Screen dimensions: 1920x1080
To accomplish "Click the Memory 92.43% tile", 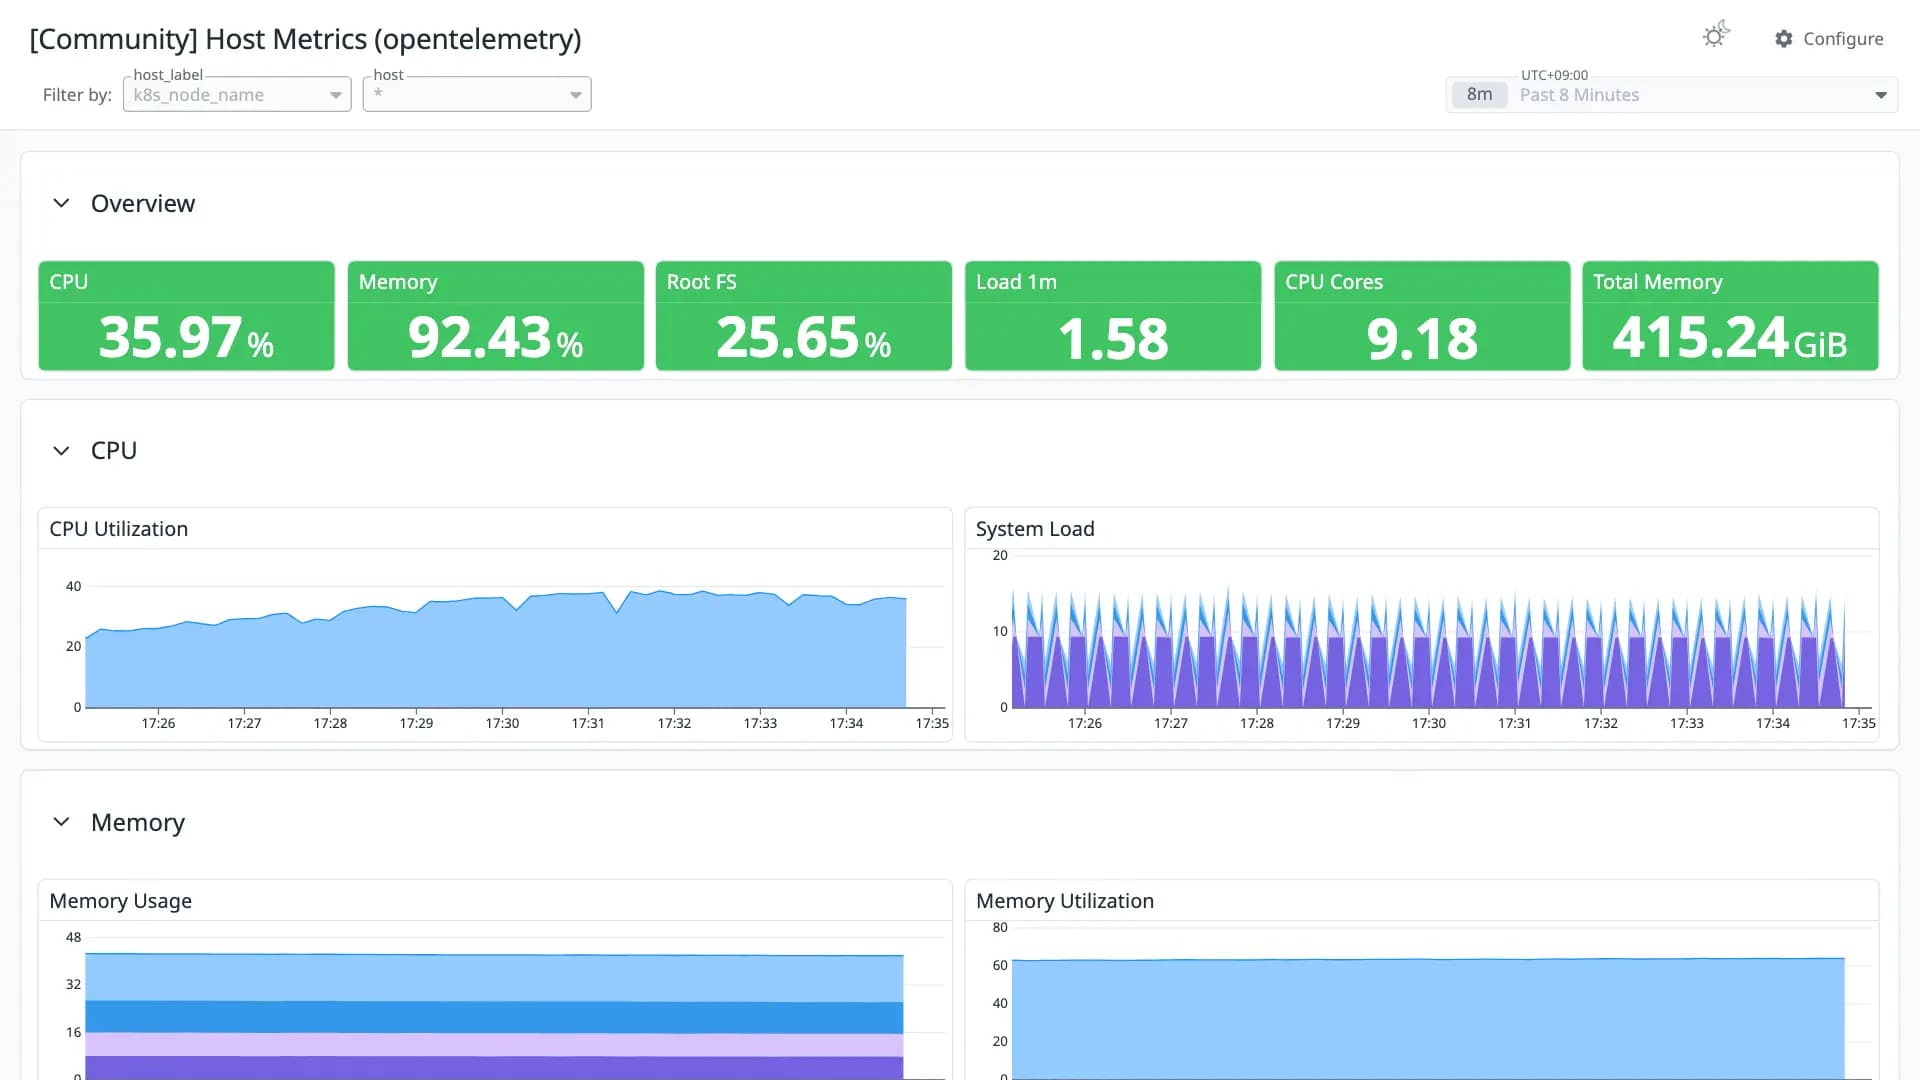I will pos(495,316).
